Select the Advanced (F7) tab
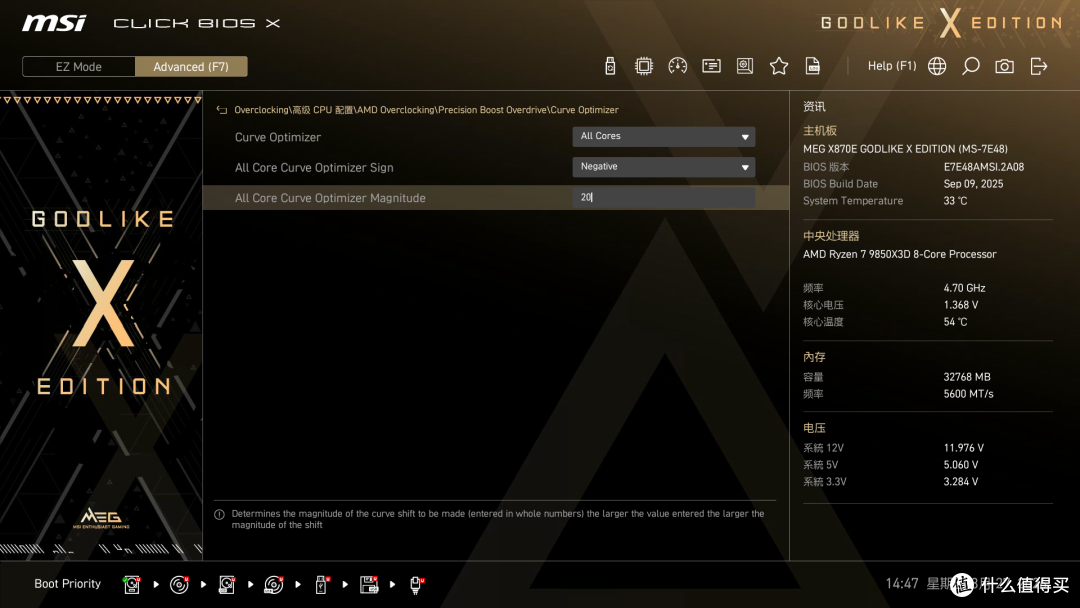This screenshot has height=608, width=1080. click(x=191, y=67)
